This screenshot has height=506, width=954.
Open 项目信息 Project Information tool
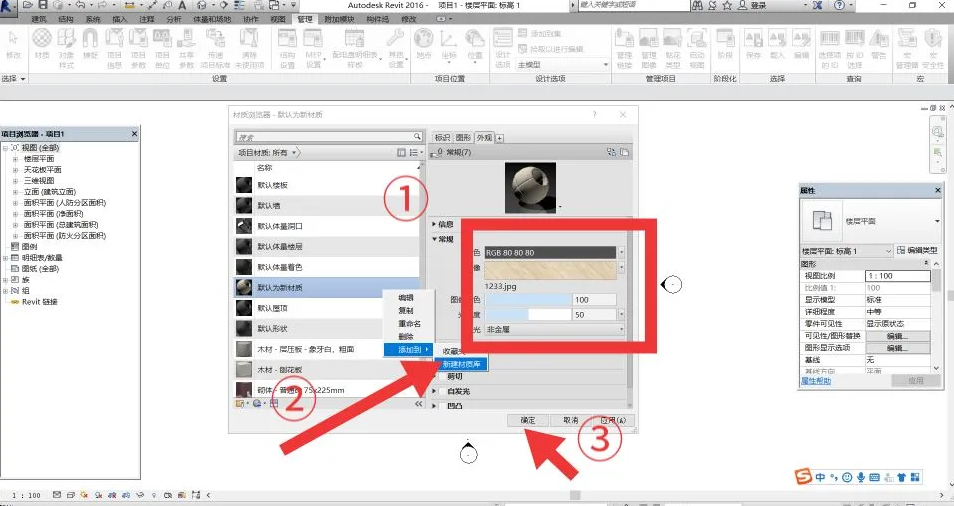tap(114, 48)
